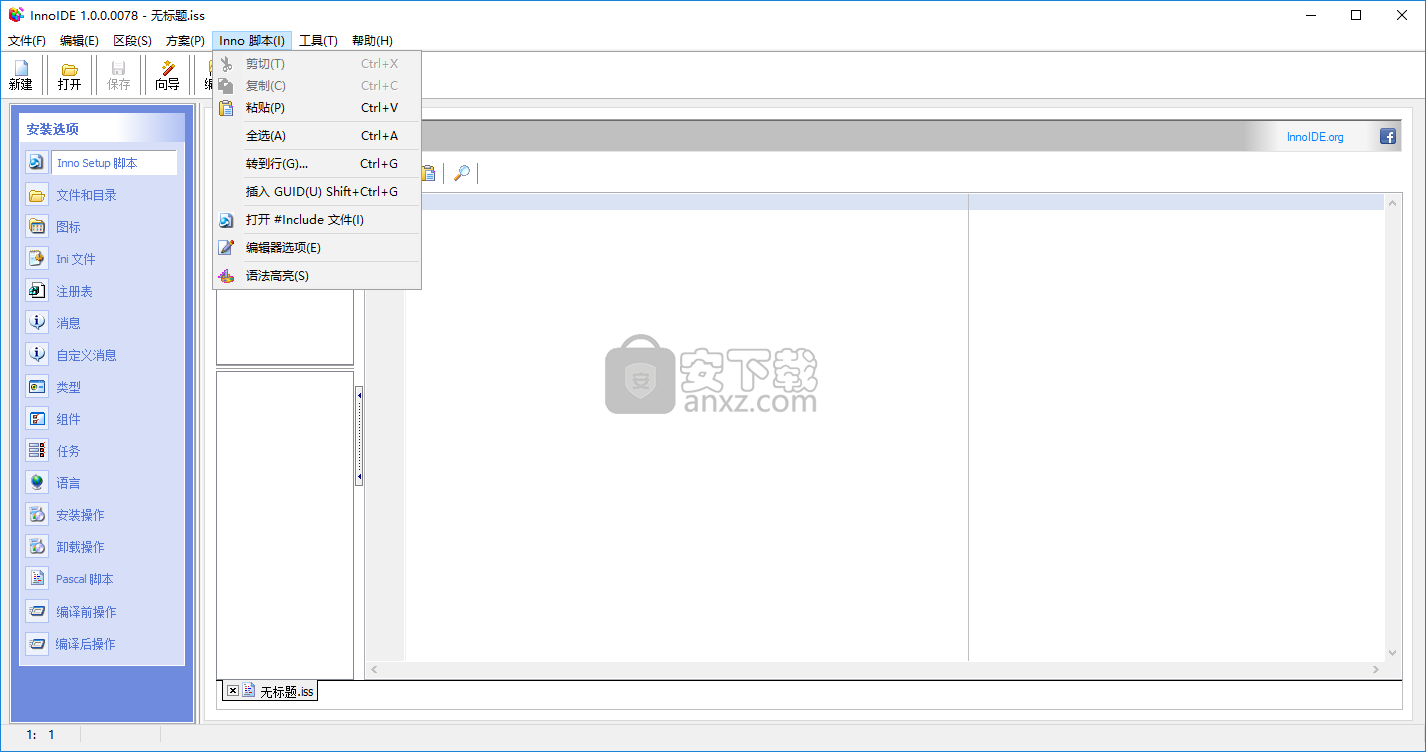This screenshot has height=752, width=1426.
Task: Click the 注册表 sidebar label
Action: click(x=75, y=291)
